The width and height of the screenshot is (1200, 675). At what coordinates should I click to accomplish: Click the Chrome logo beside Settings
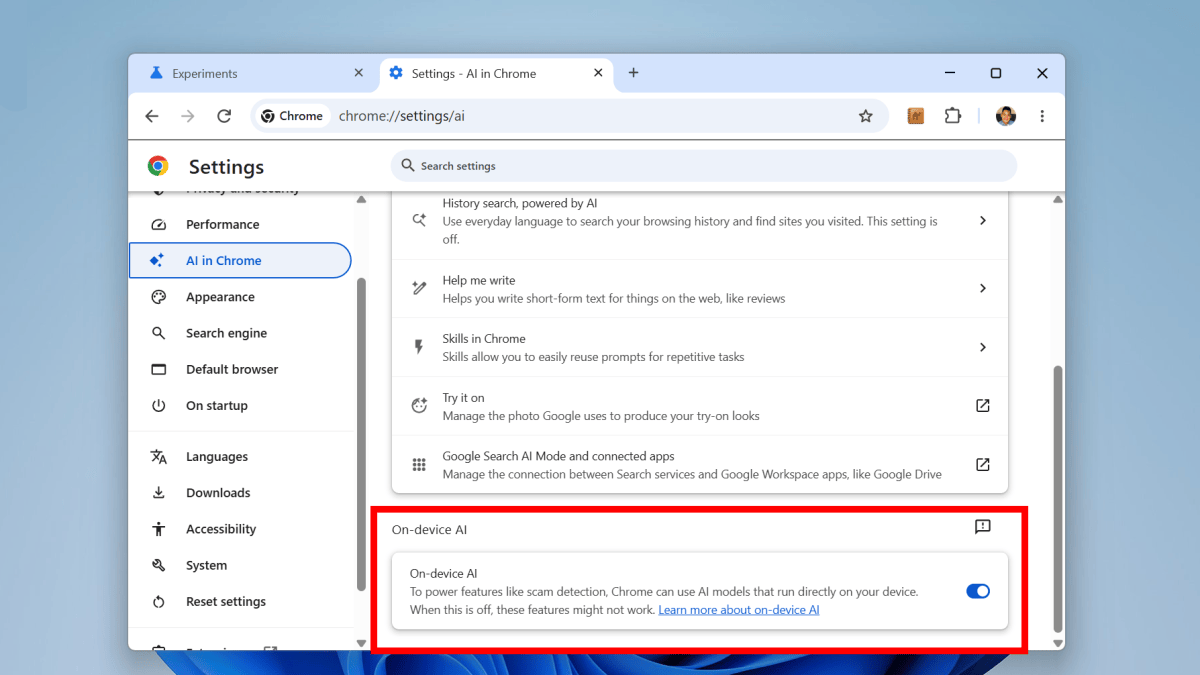158,166
